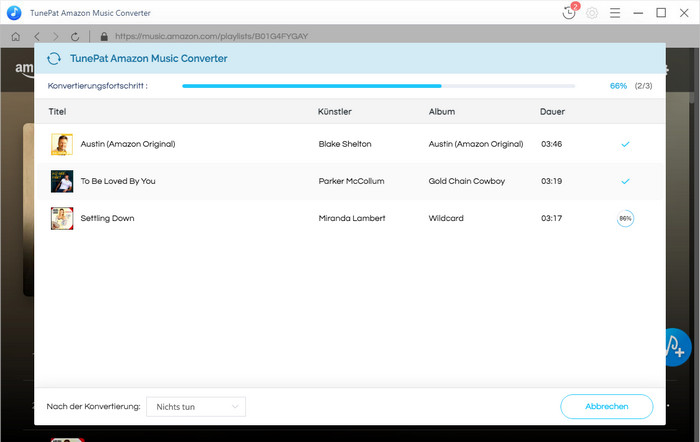Click the TunePat app logo in title bar
This screenshot has width=700, height=442.
tap(14, 13)
